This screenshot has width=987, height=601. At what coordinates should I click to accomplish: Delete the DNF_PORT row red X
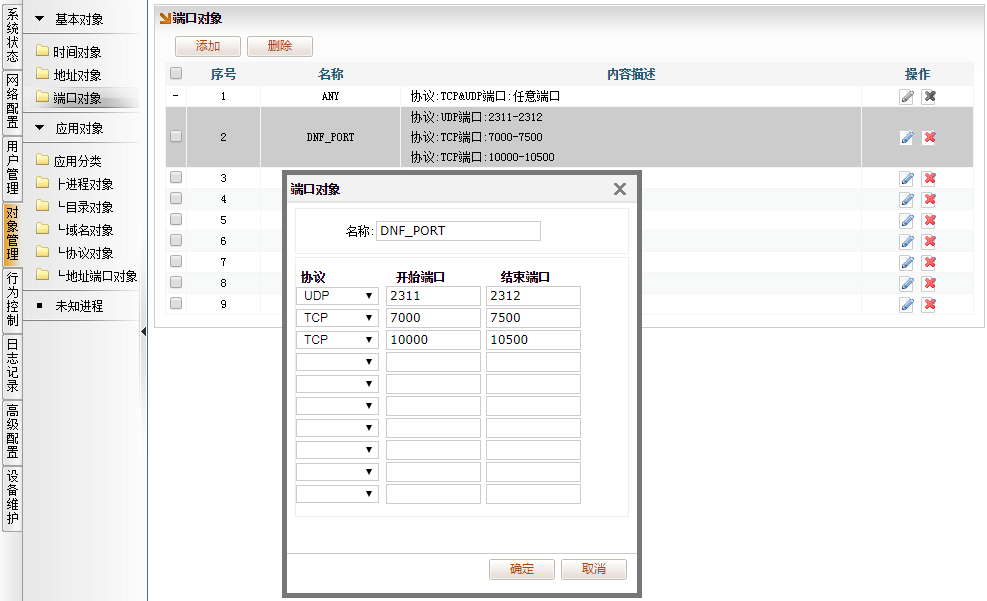click(x=929, y=137)
